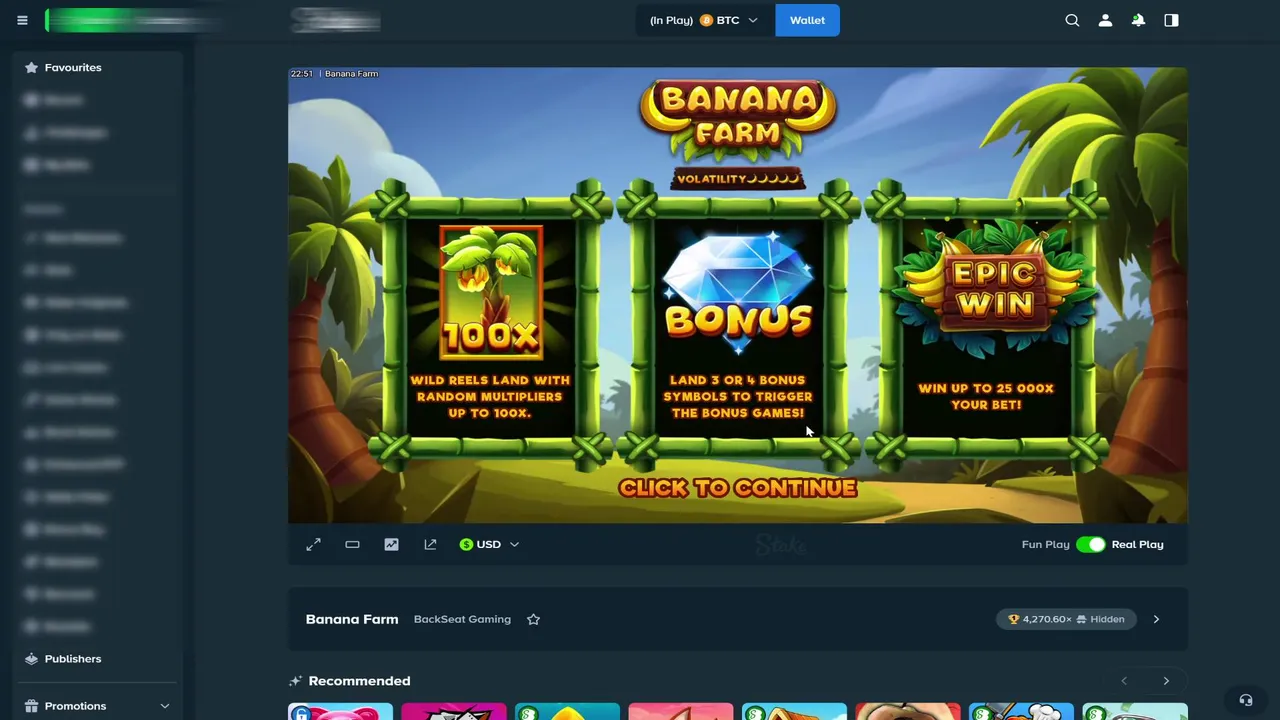Pop out the game window
The image size is (1280, 720).
click(430, 544)
